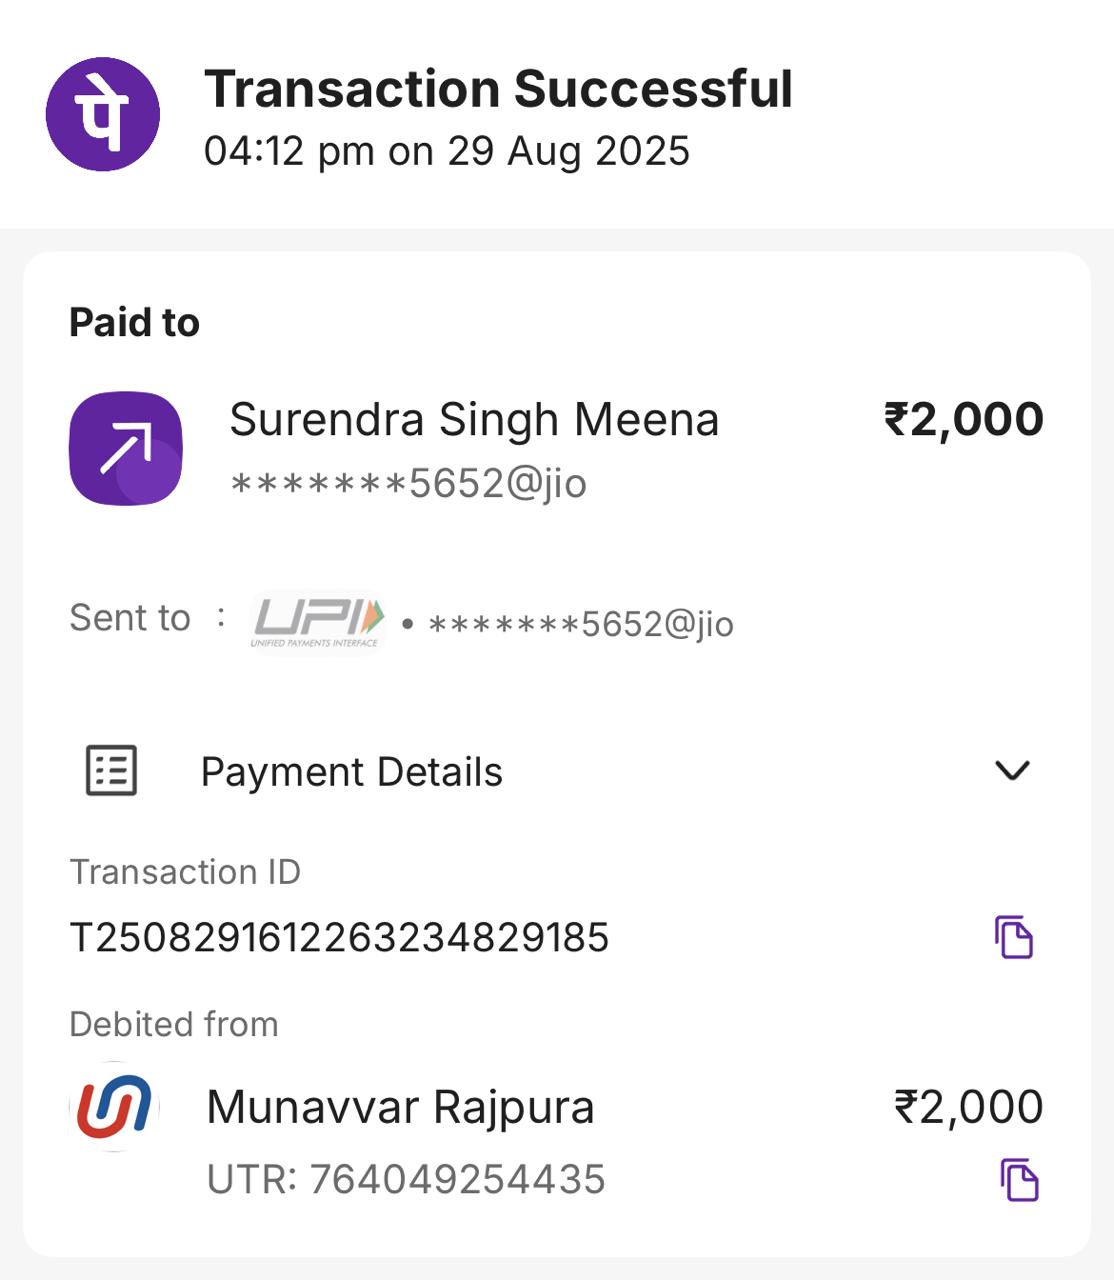Click the UPI logo beside Sent to
The width and height of the screenshot is (1114, 1280).
pos(317,621)
